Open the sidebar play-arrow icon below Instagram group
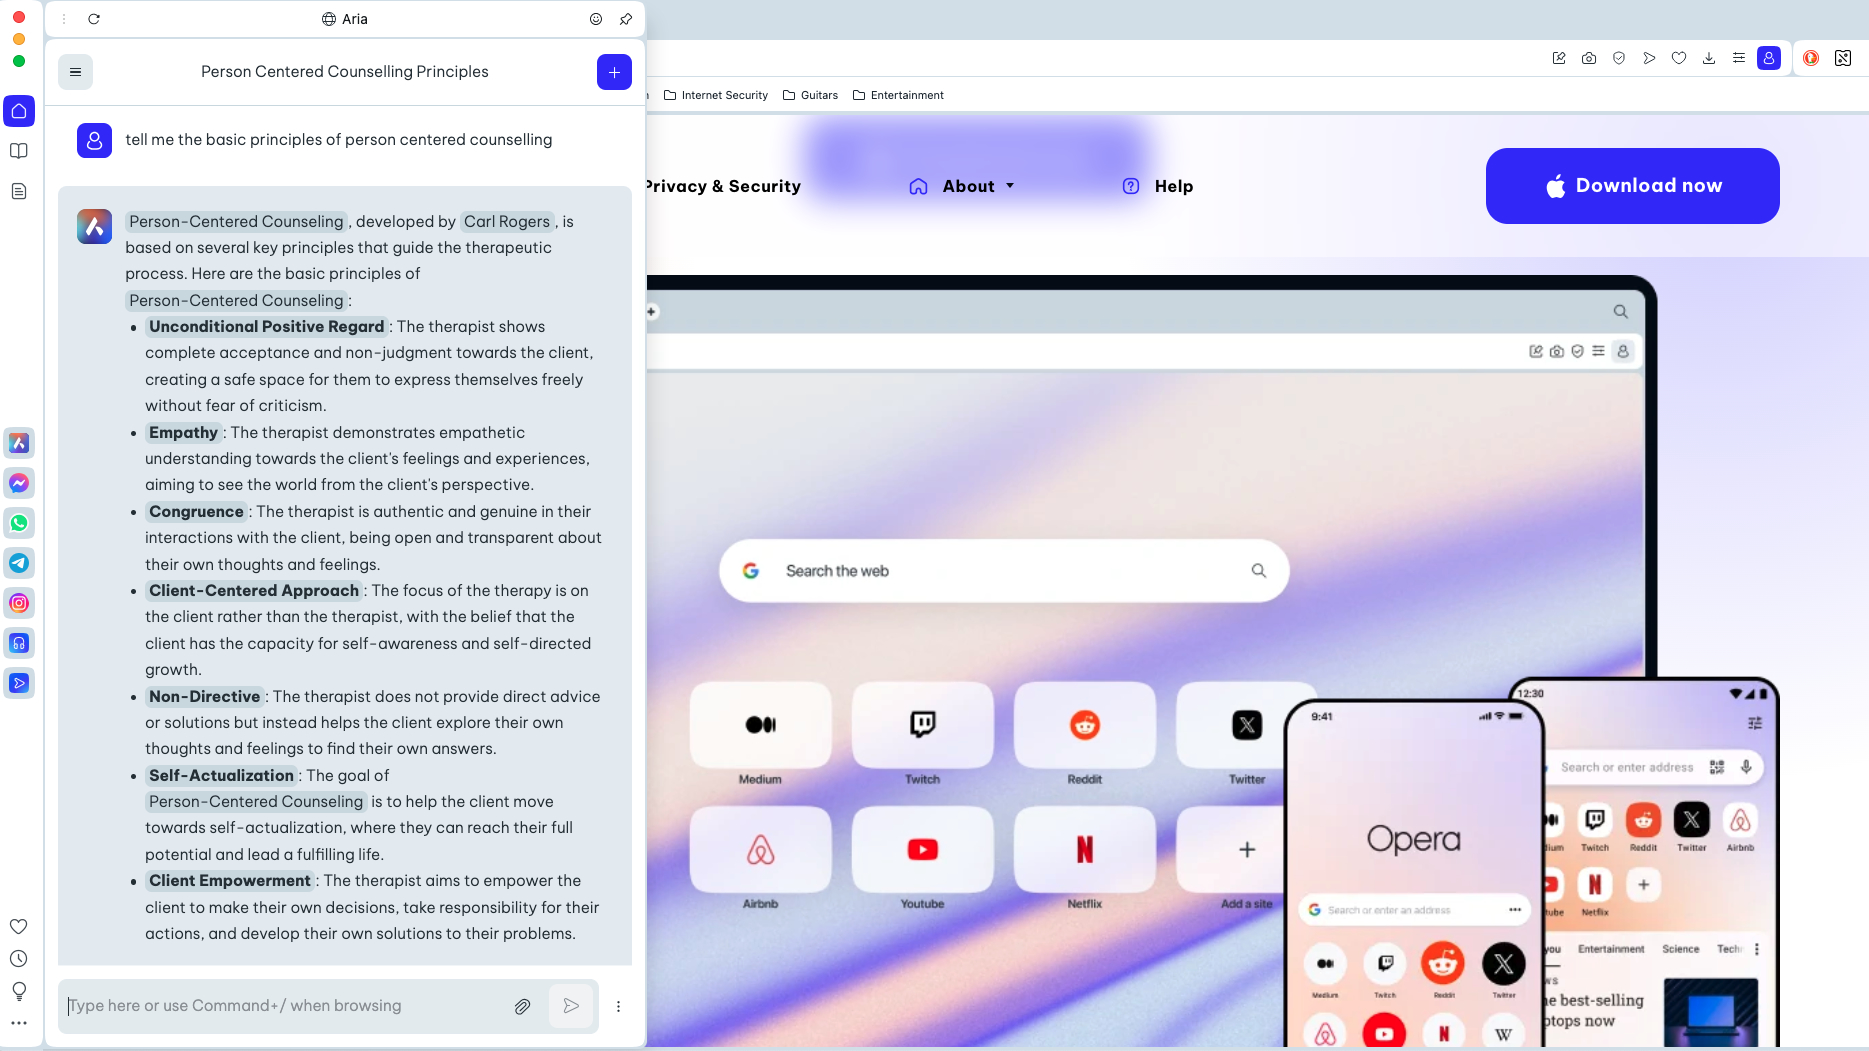 point(19,683)
